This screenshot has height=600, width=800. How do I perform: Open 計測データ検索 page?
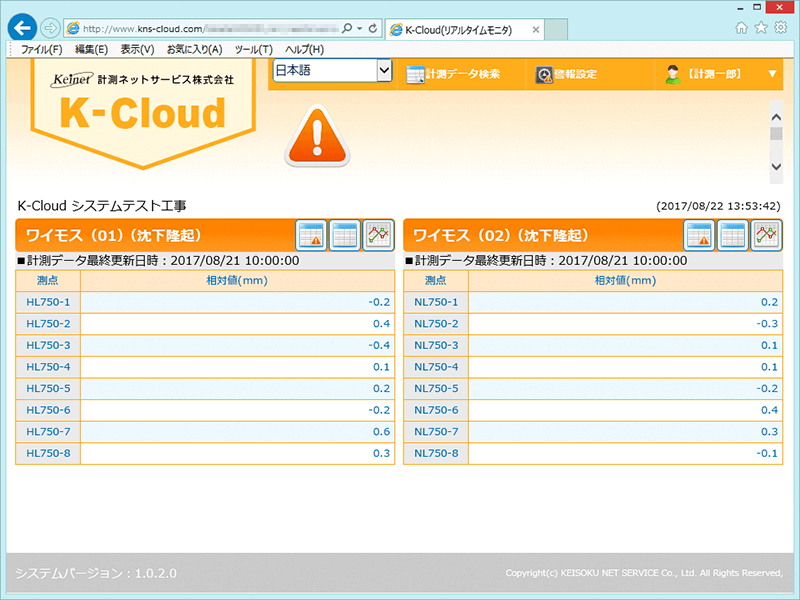(454, 74)
